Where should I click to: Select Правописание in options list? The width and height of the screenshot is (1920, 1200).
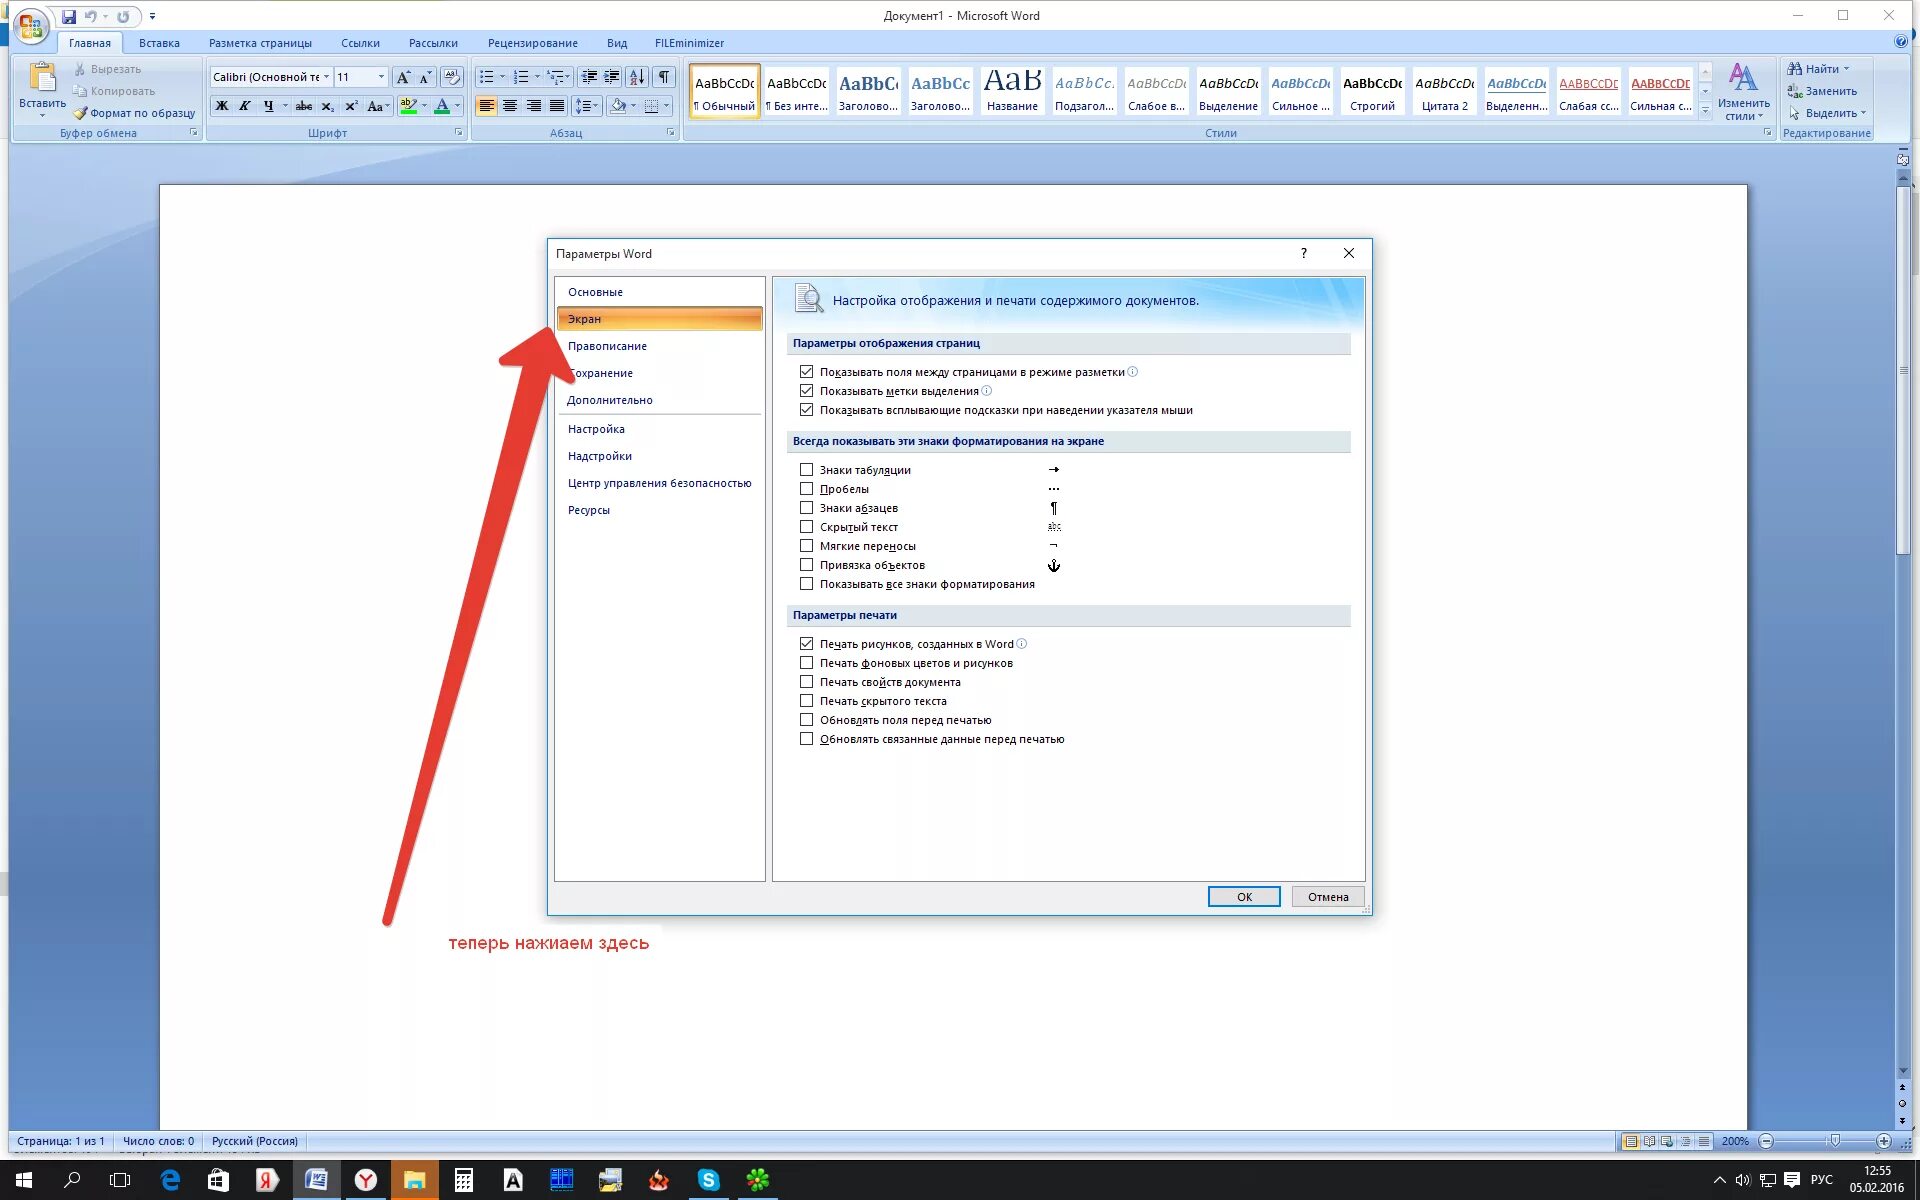pyautogui.click(x=607, y=346)
